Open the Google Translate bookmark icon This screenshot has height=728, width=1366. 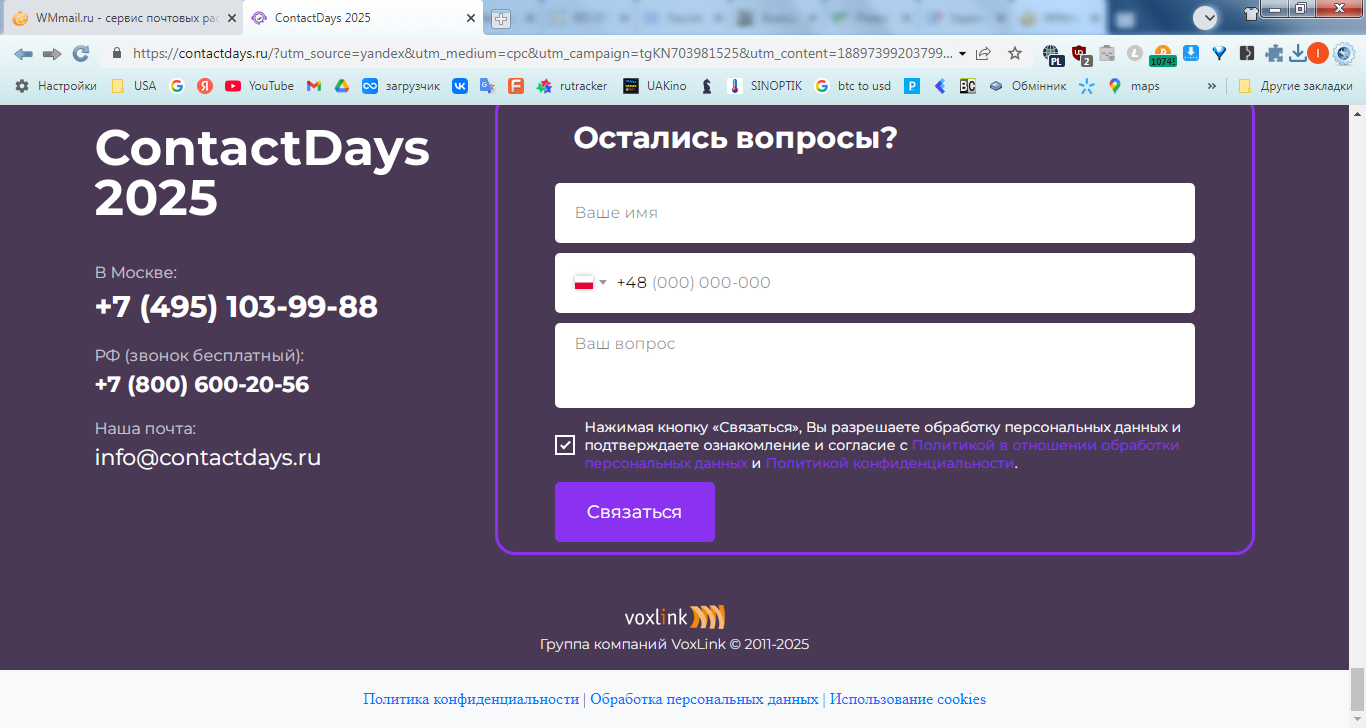point(488,86)
